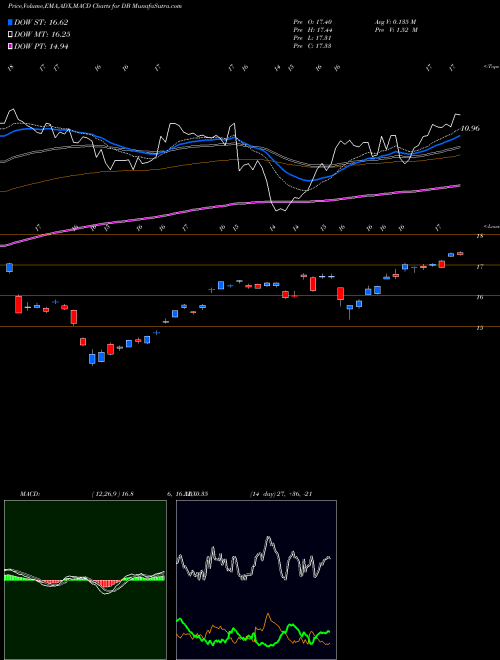Select the 'DOW ST: 16.62' legend label
Image resolution: width=500 pixels, height=660 pixels.
[41, 22]
